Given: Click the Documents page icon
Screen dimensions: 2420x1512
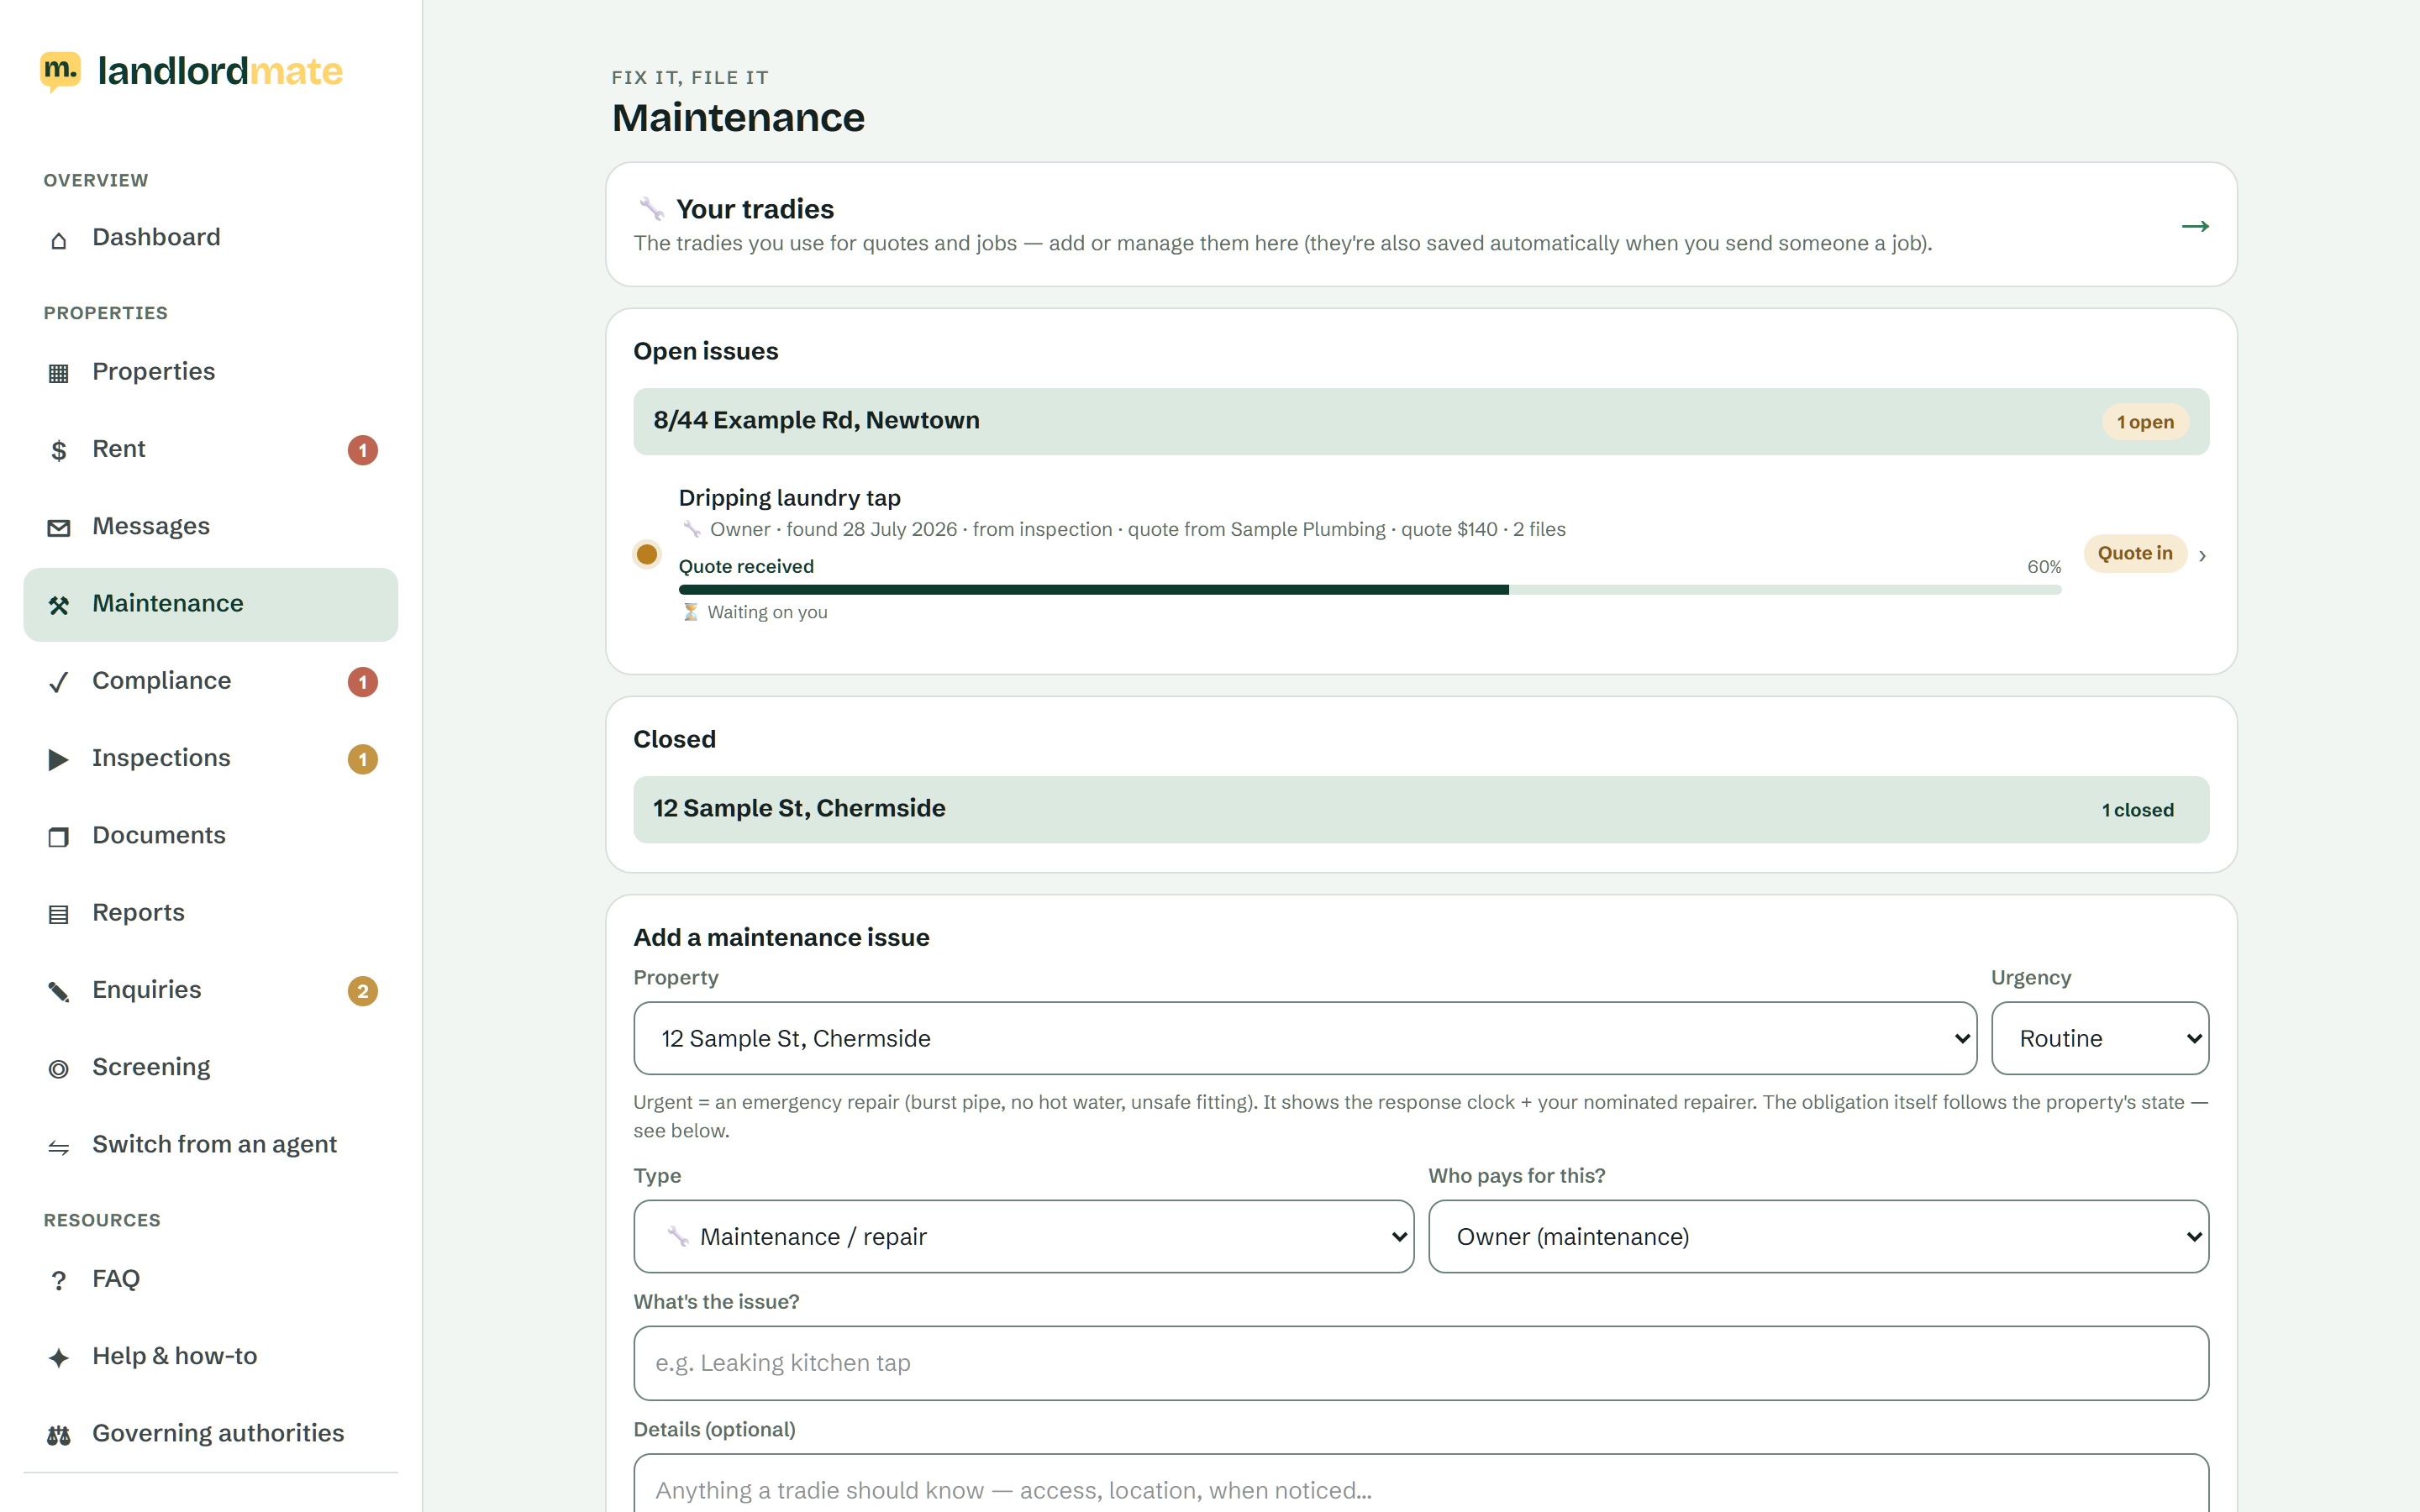Looking at the screenshot, I should 59,837.
